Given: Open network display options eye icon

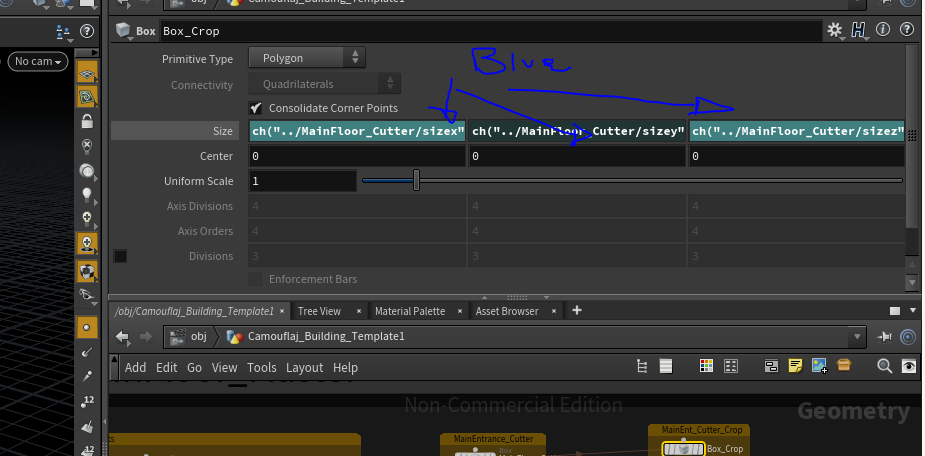Looking at the screenshot, I should [x=908, y=366].
